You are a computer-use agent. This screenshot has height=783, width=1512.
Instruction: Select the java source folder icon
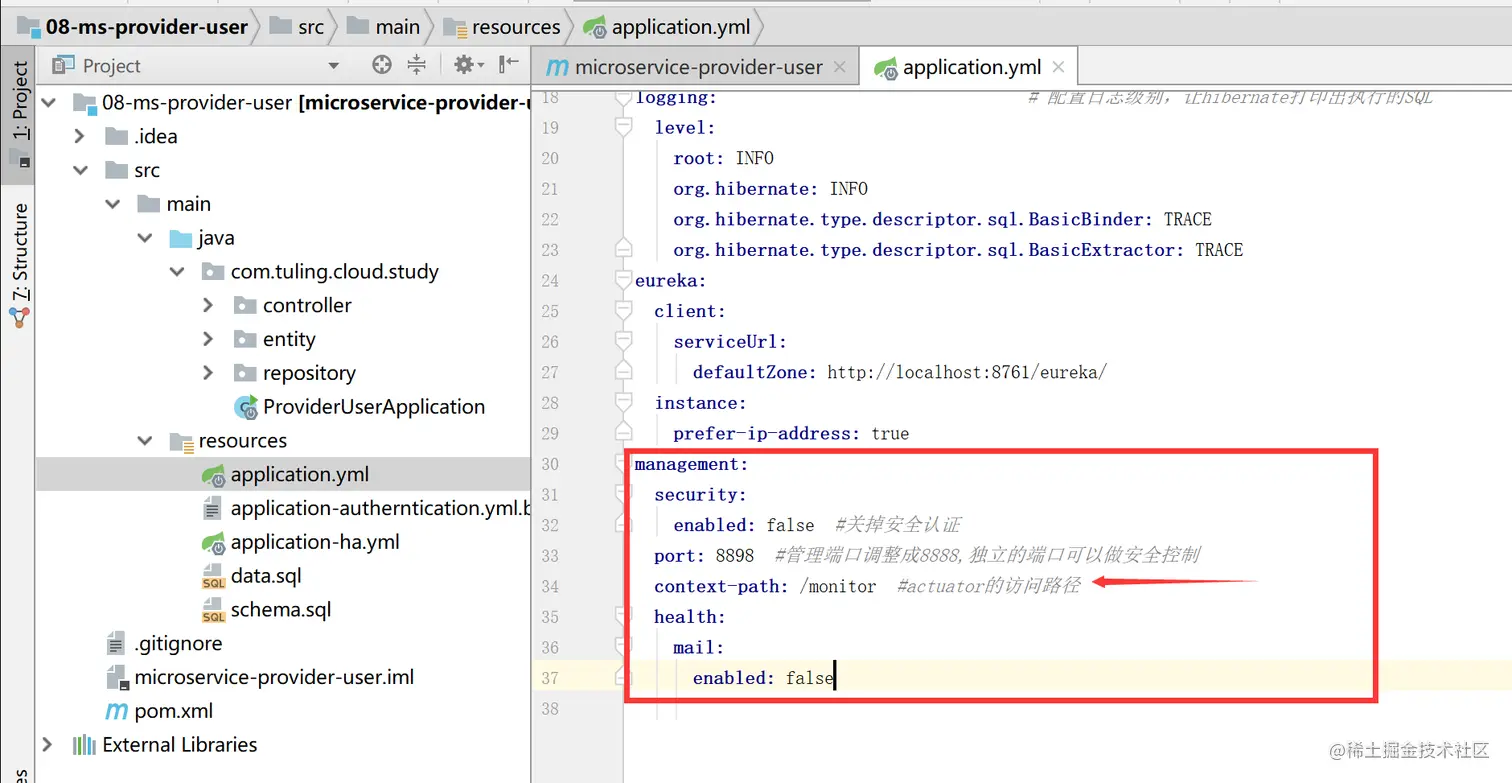[x=181, y=238]
